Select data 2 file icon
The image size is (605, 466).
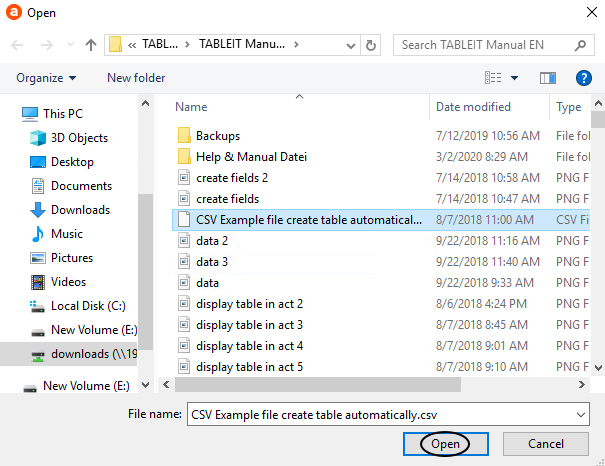184,241
